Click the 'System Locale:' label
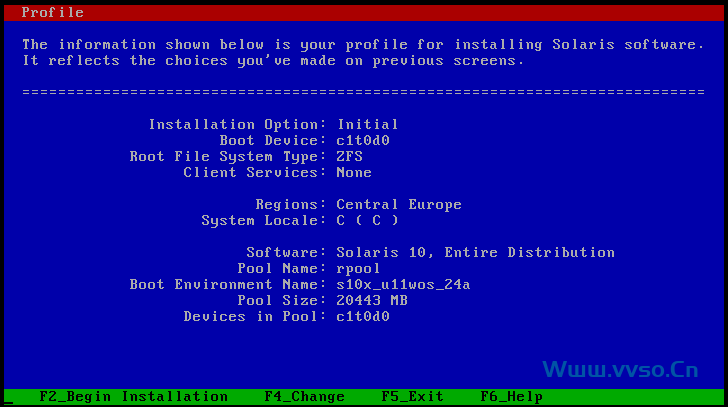Screen dimensions: 728x407 point(264,221)
